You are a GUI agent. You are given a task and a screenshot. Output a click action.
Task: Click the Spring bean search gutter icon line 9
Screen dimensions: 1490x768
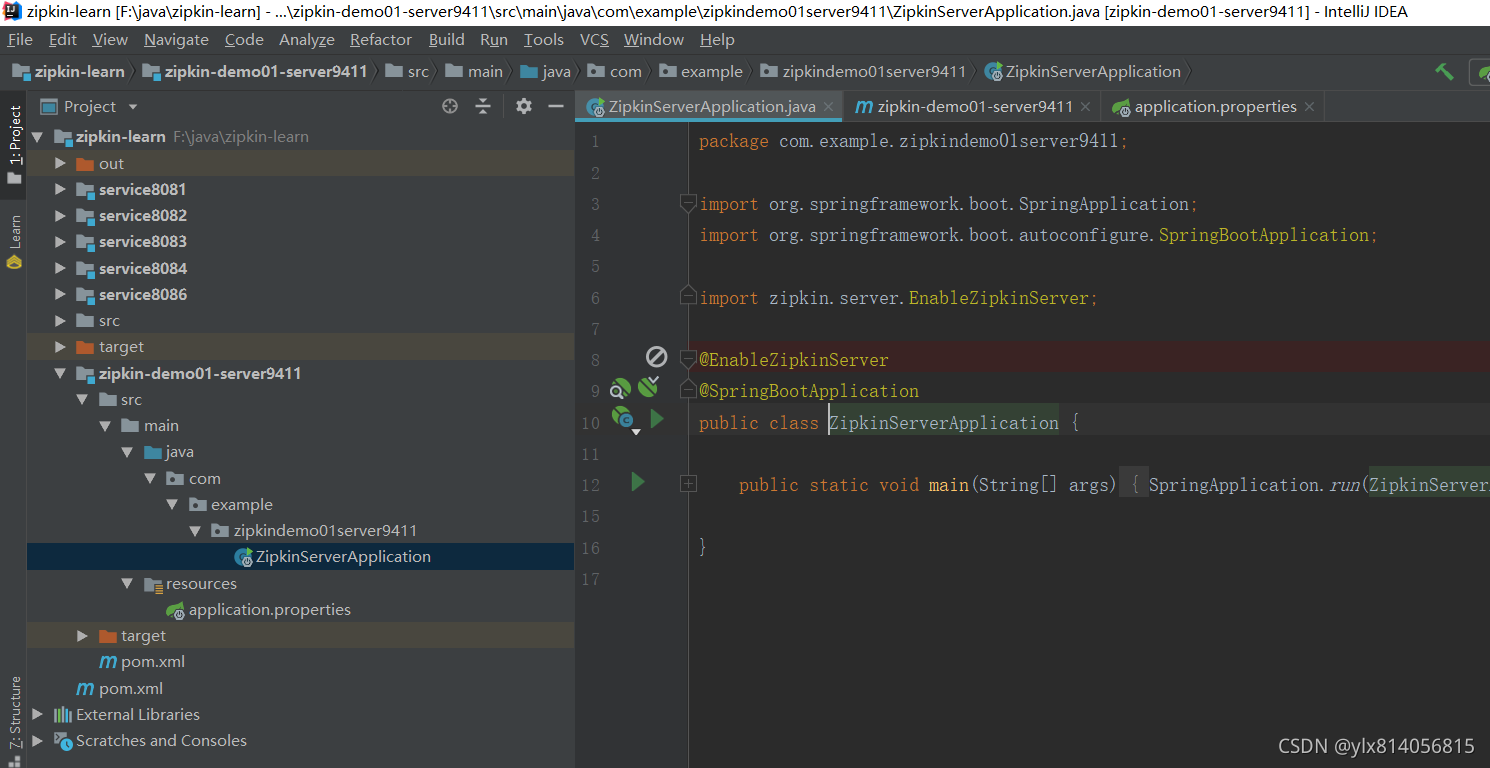[621, 390]
